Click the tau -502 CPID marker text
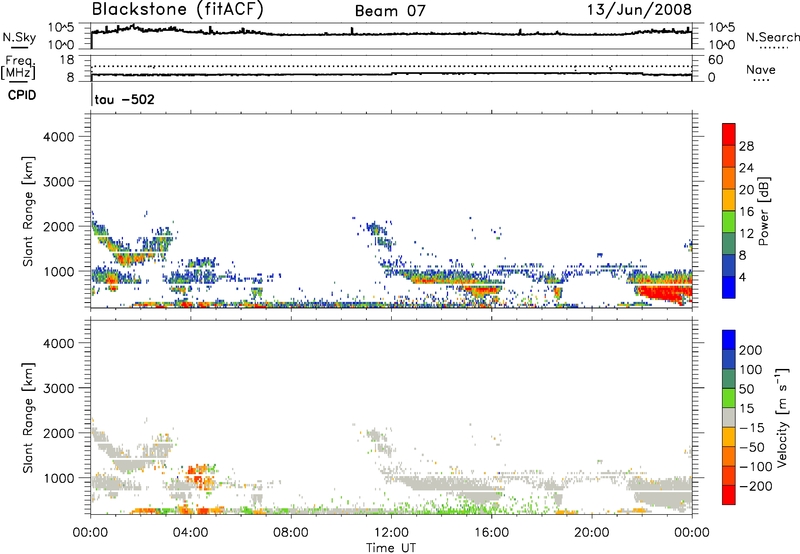The width and height of the screenshot is (800, 554). 124,99
